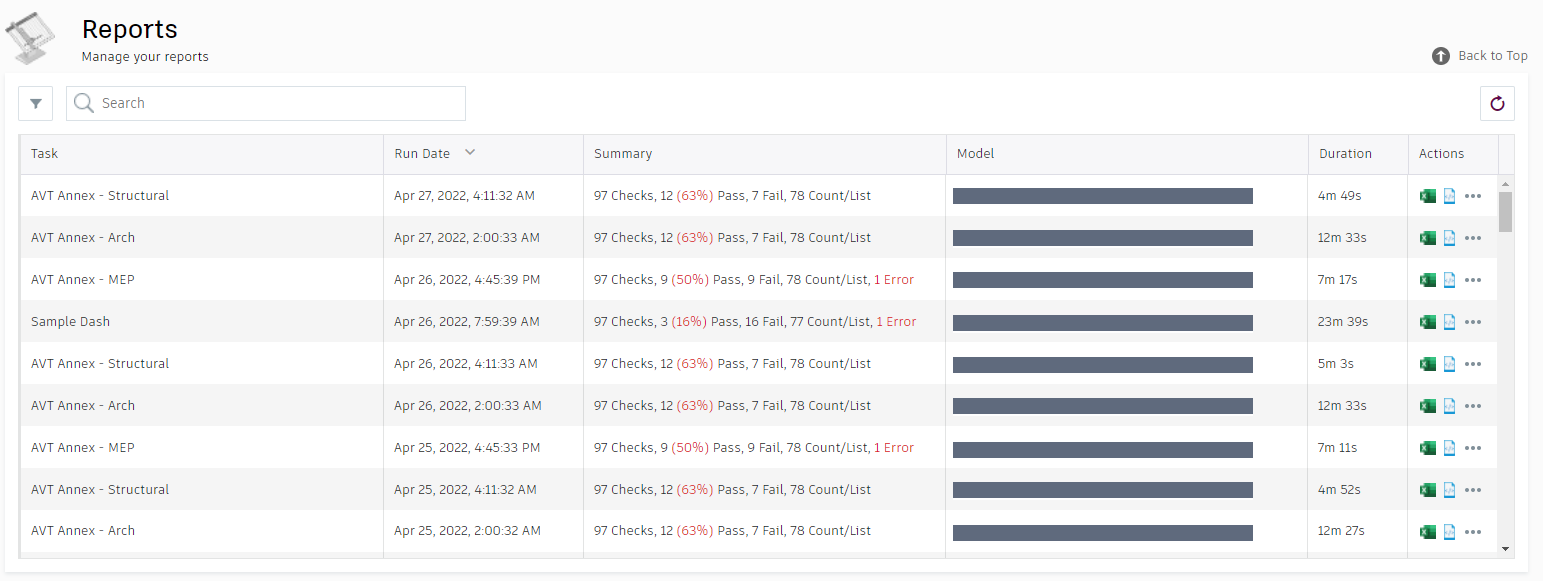Download Excel report for Apr 25 Arch run
Image resolution: width=1543 pixels, height=581 pixels.
[x=1428, y=531]
